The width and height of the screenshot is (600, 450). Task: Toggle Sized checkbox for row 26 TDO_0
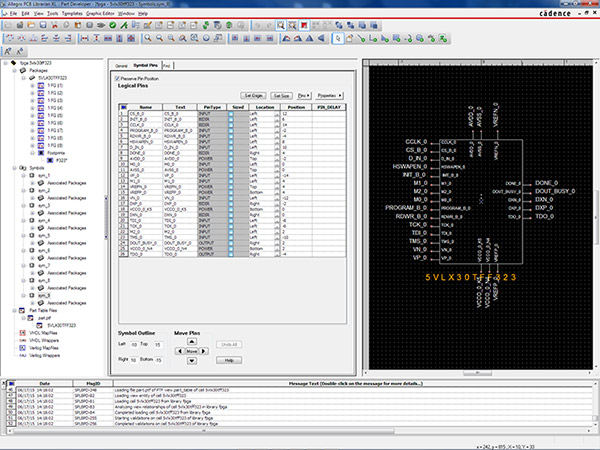point(231,254)
